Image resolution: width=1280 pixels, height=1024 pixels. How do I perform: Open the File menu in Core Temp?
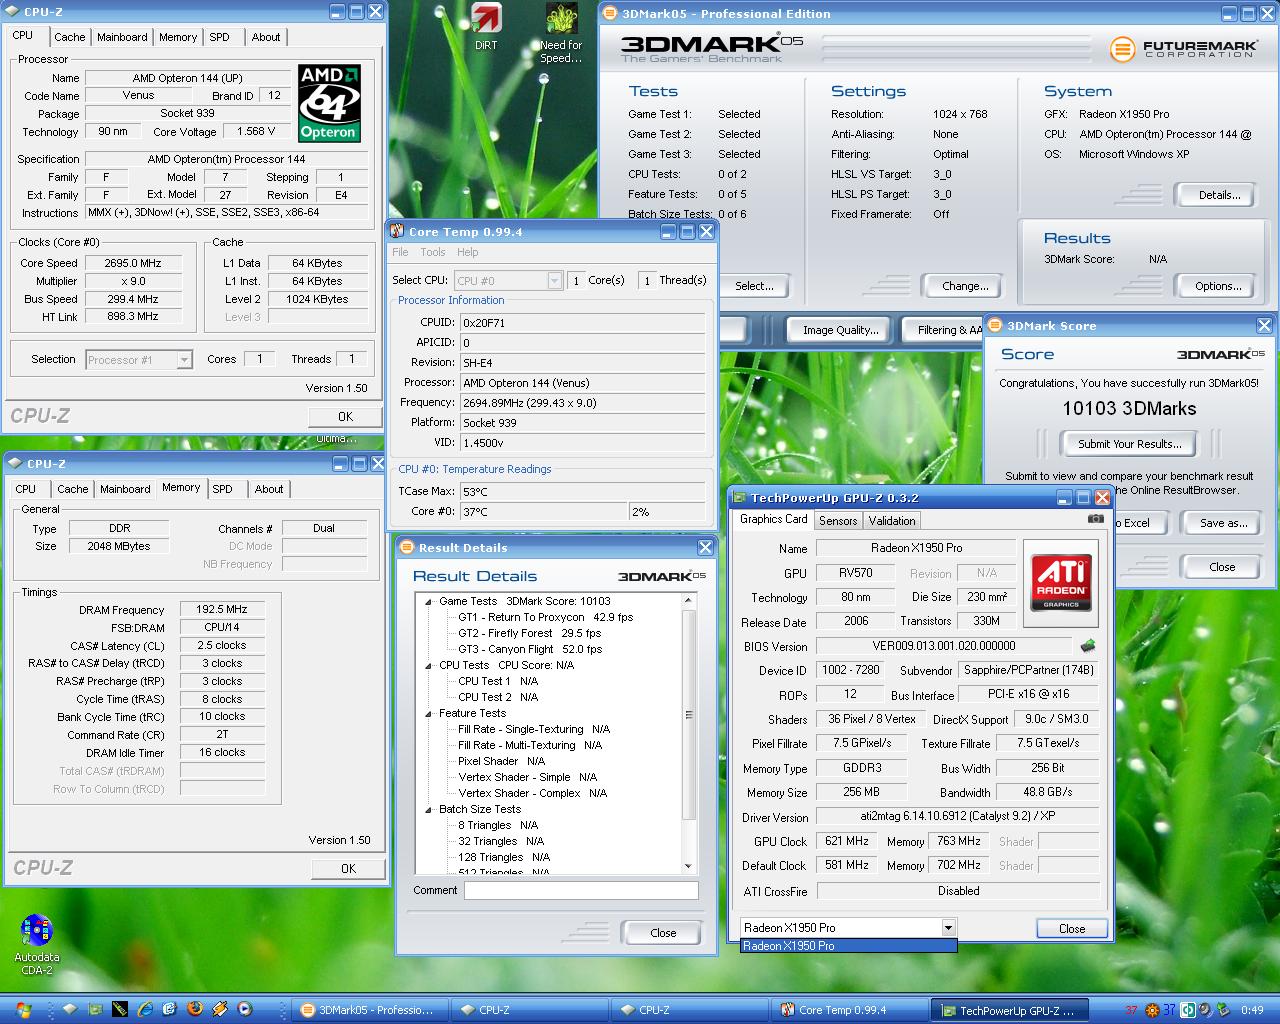click(400, 252)
